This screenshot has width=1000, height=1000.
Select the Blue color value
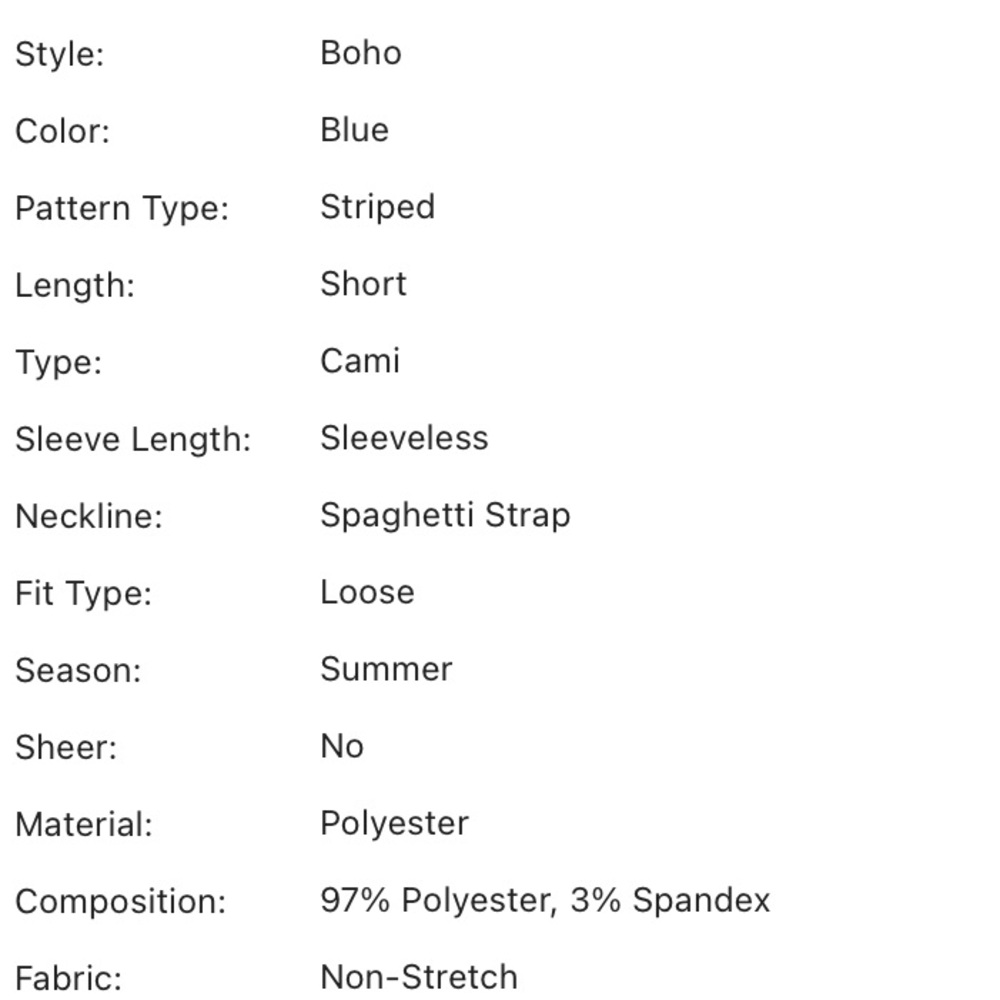(354, 130)
